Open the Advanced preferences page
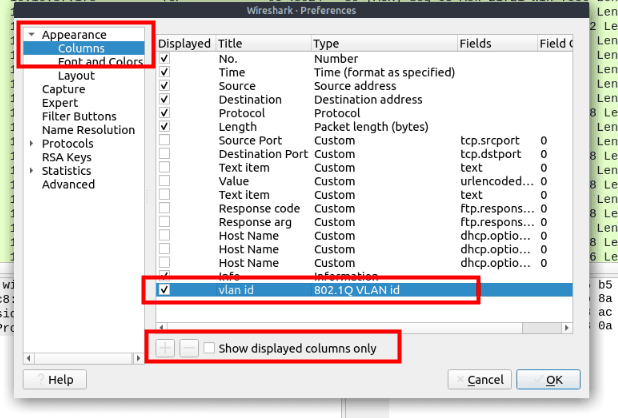This screenshot has height=418, width=618. pos(68,184)
